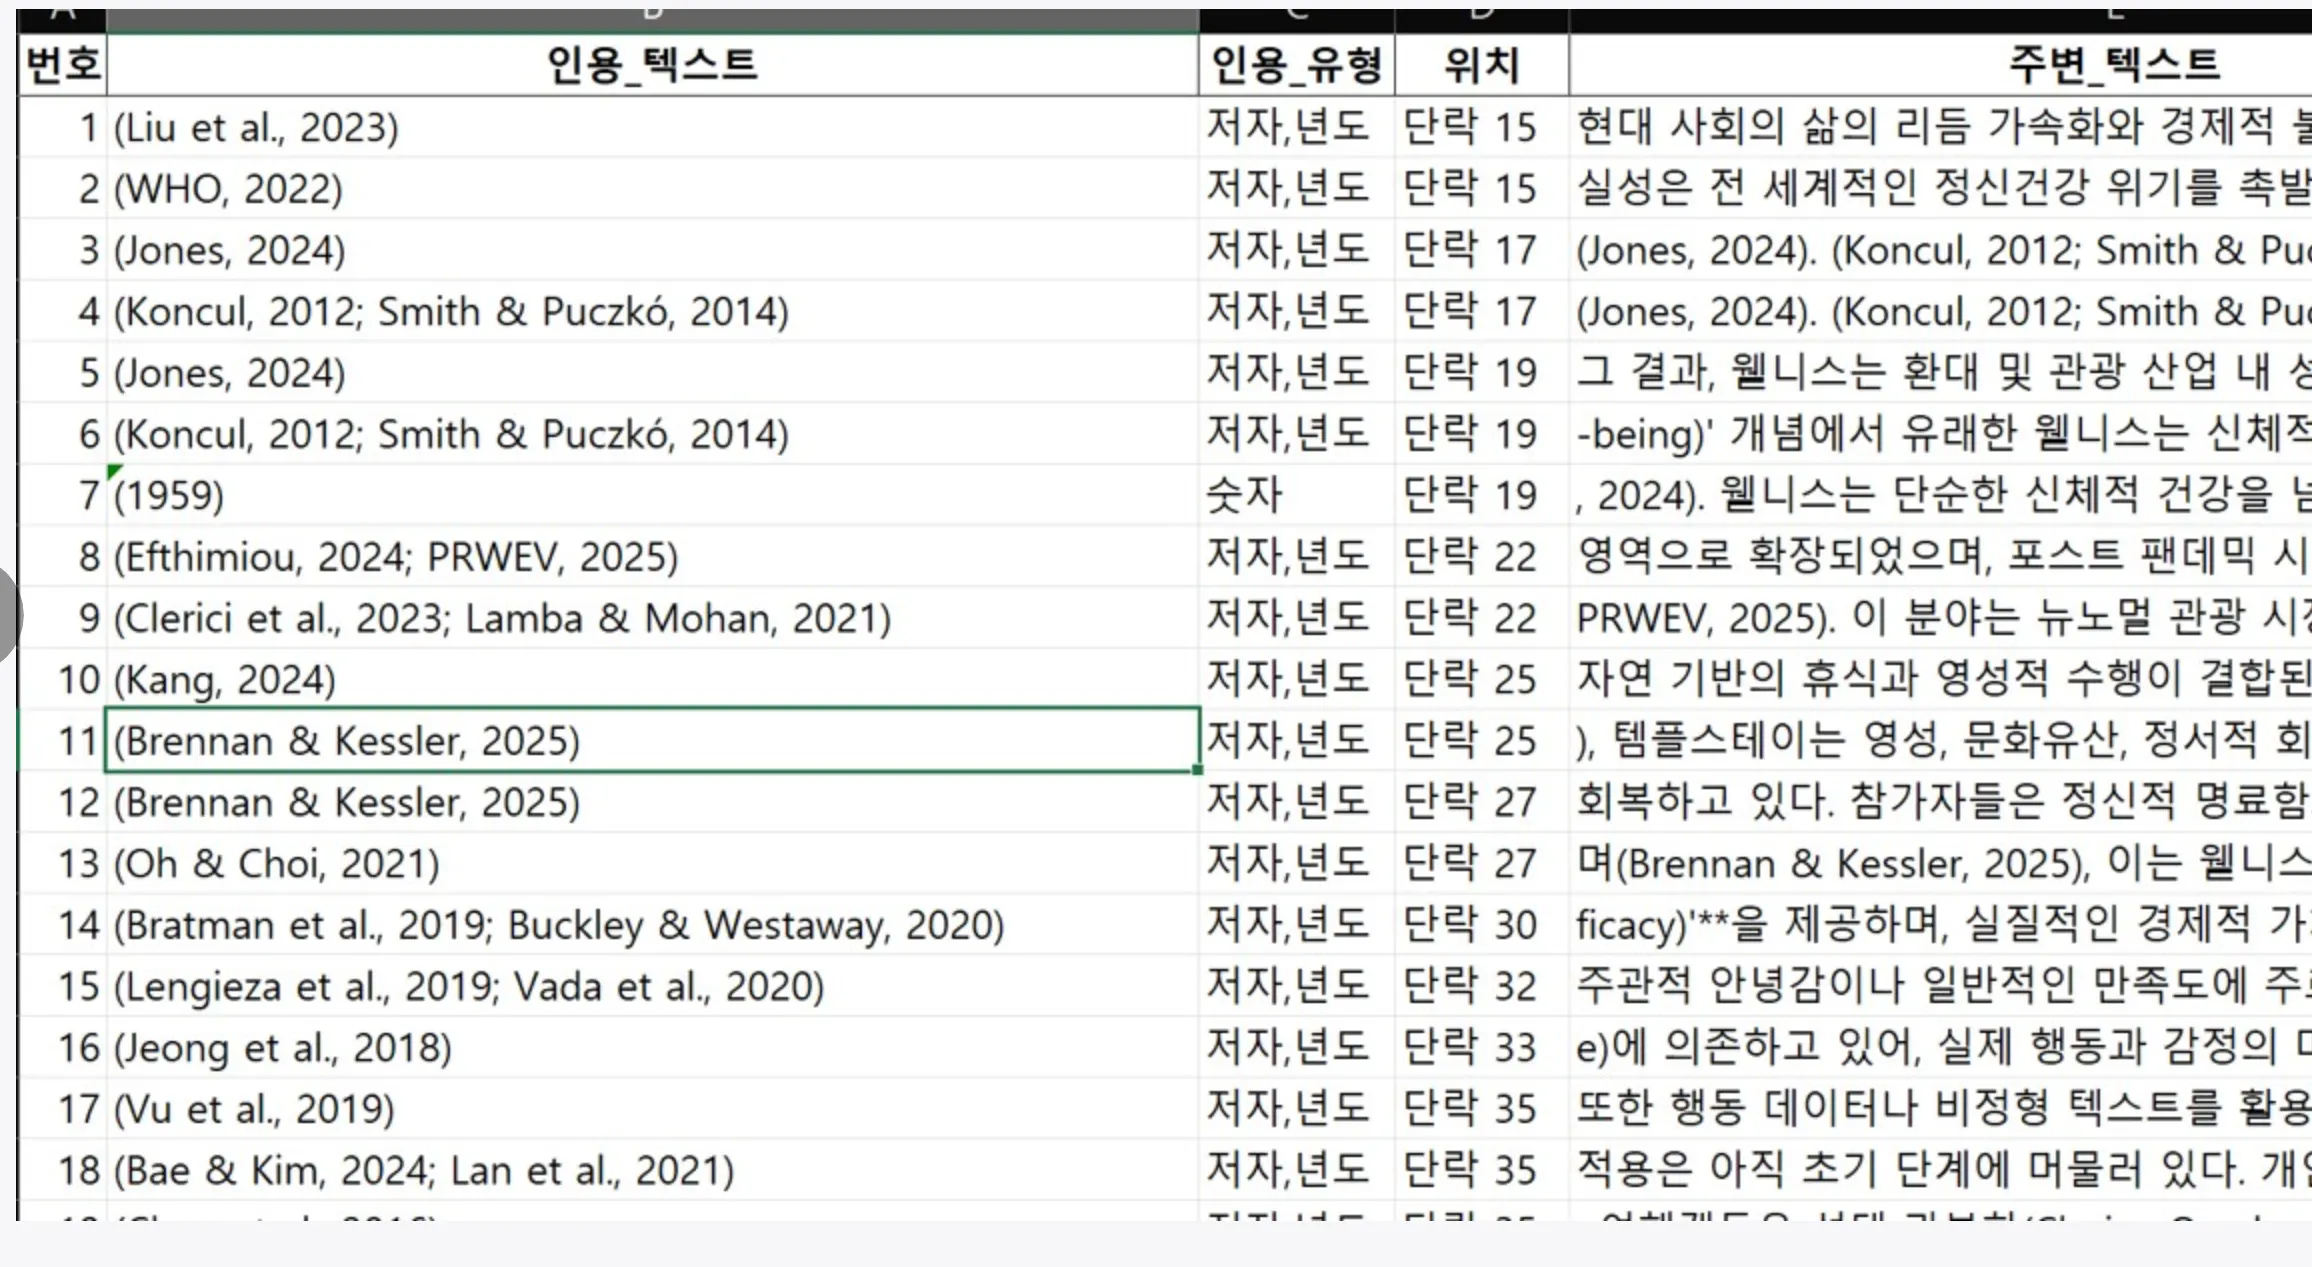Select row number 7
Viewport: 2312px width, 1267px height.
point(60,494)
